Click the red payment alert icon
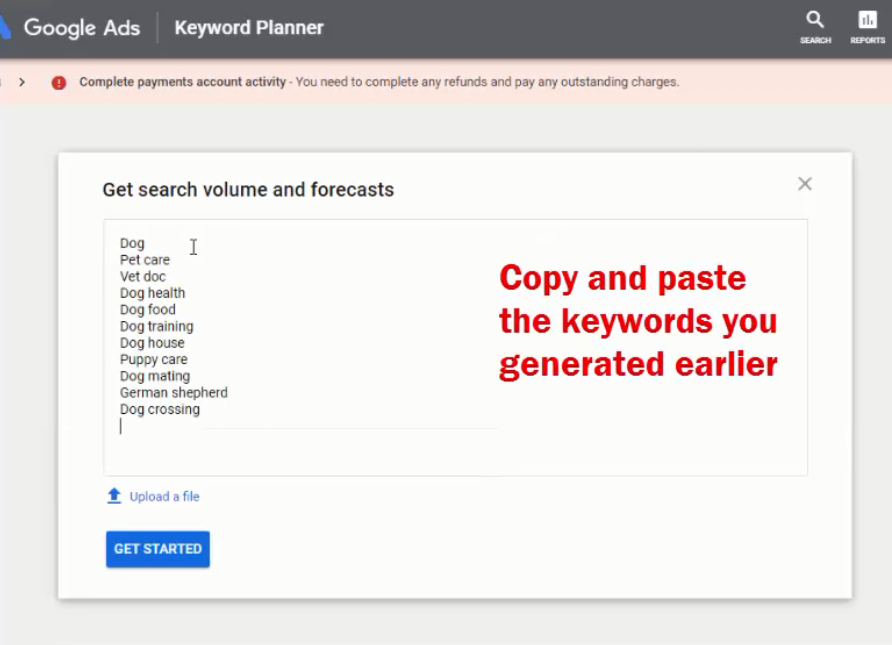This screenshot has width=892, height=645. (x=59, y=83)
